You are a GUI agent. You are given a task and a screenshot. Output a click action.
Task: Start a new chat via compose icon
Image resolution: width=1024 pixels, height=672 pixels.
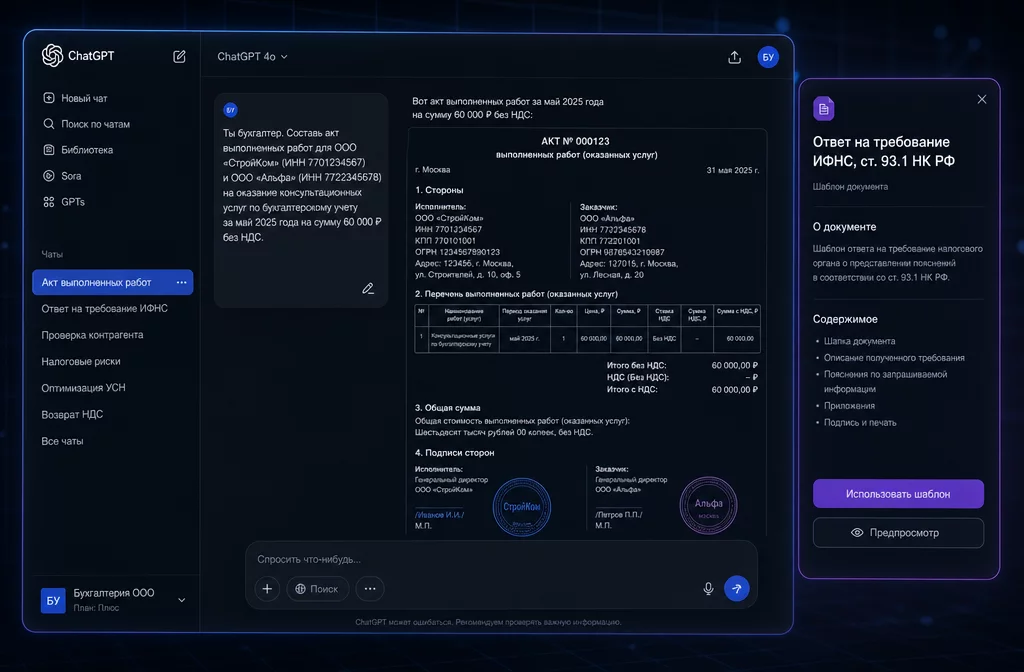[x=179, y=57]
